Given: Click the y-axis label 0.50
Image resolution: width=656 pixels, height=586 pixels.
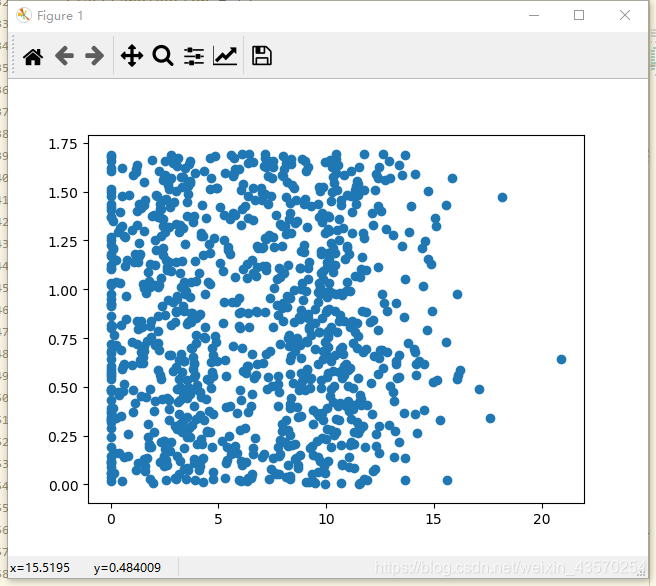Looking at the screenshot, I should coord(63,388).
